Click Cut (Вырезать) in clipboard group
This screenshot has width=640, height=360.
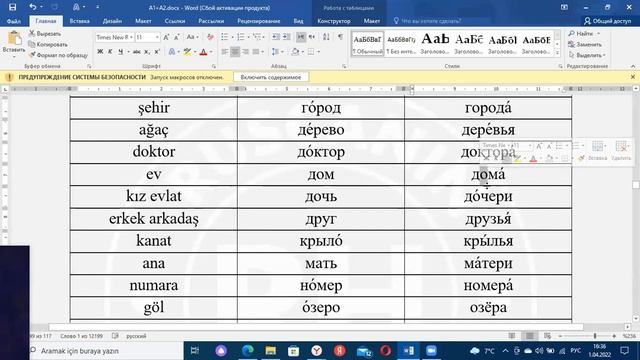pos(45,33)
